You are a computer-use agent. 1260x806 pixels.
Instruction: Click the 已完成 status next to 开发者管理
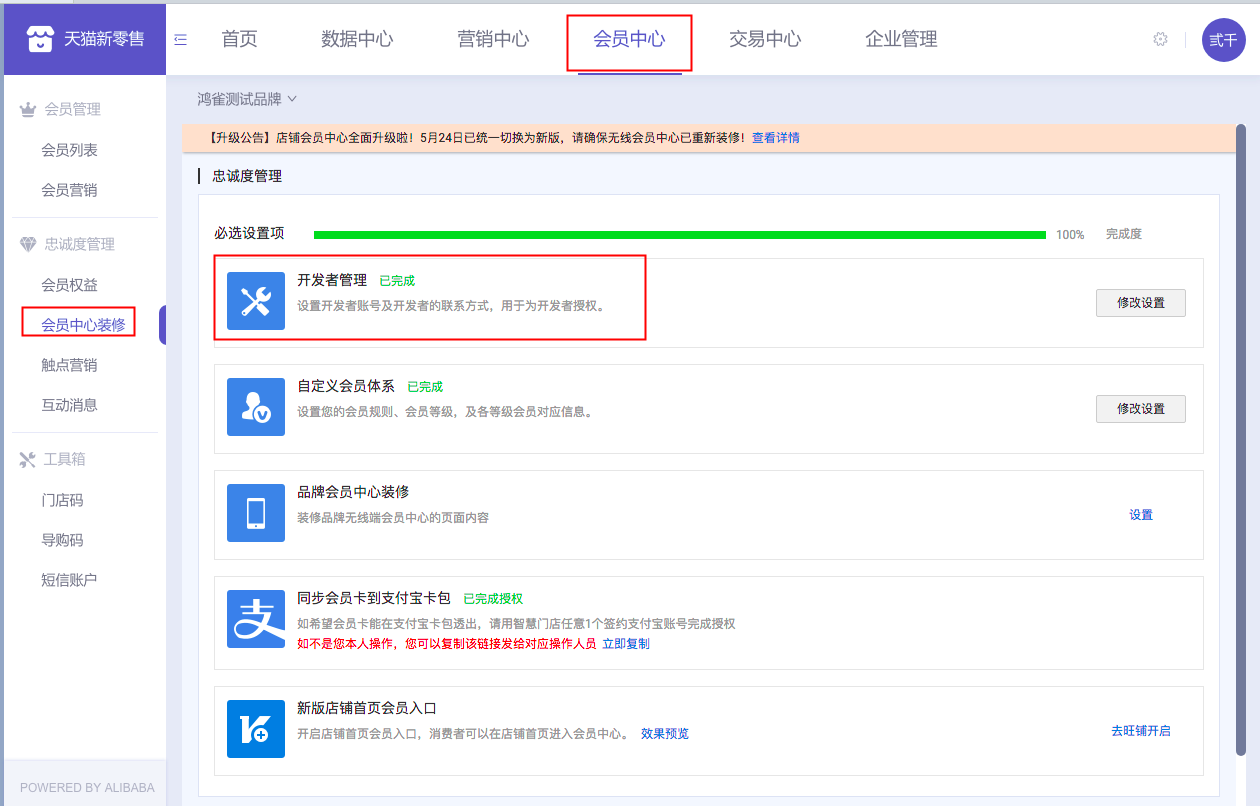[397, 281]
